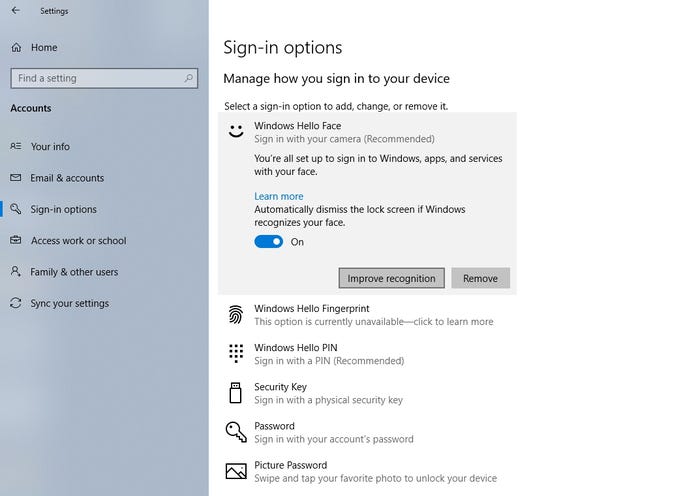
Task: Open Access work or school
Action: point(104,240)
